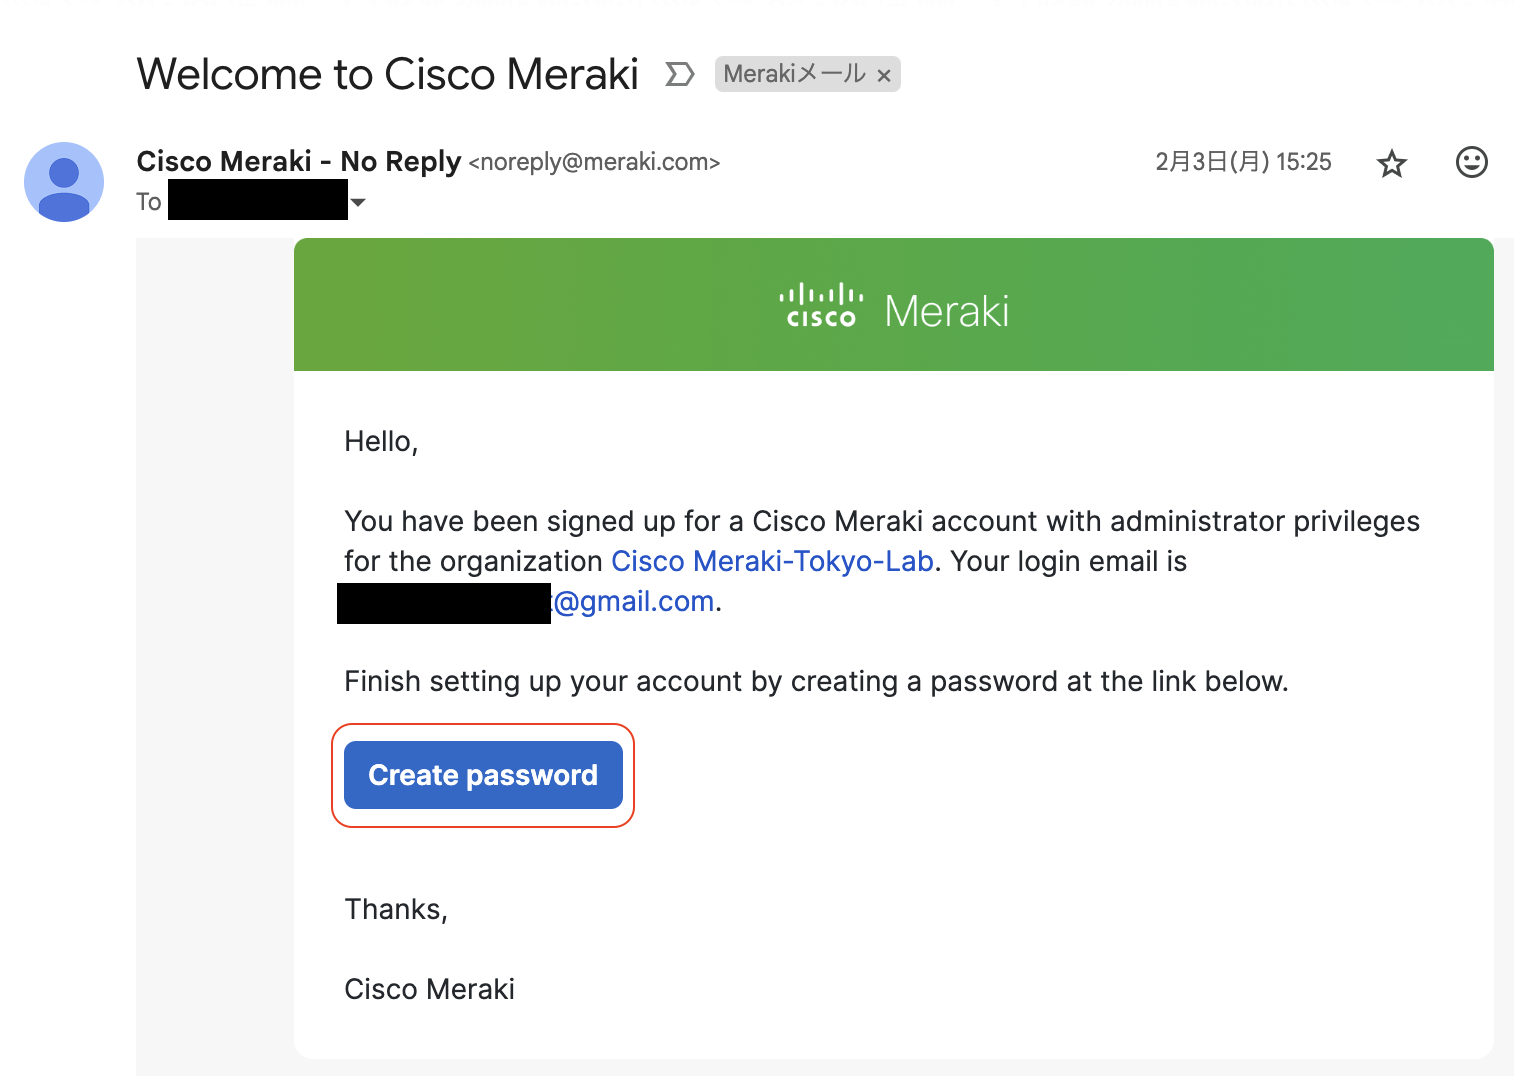Click the Finish setting up your account sentence
Viewport: 1514px width, 1076px height.
[x=815, y=681]
